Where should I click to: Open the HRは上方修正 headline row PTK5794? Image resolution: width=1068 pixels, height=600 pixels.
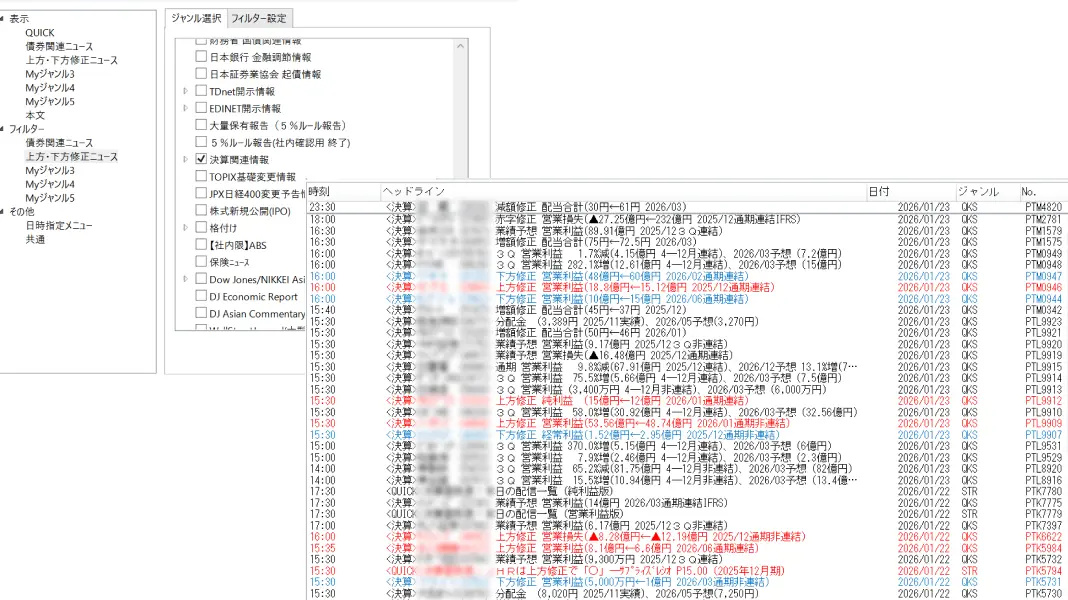click(x=687, y=571)
